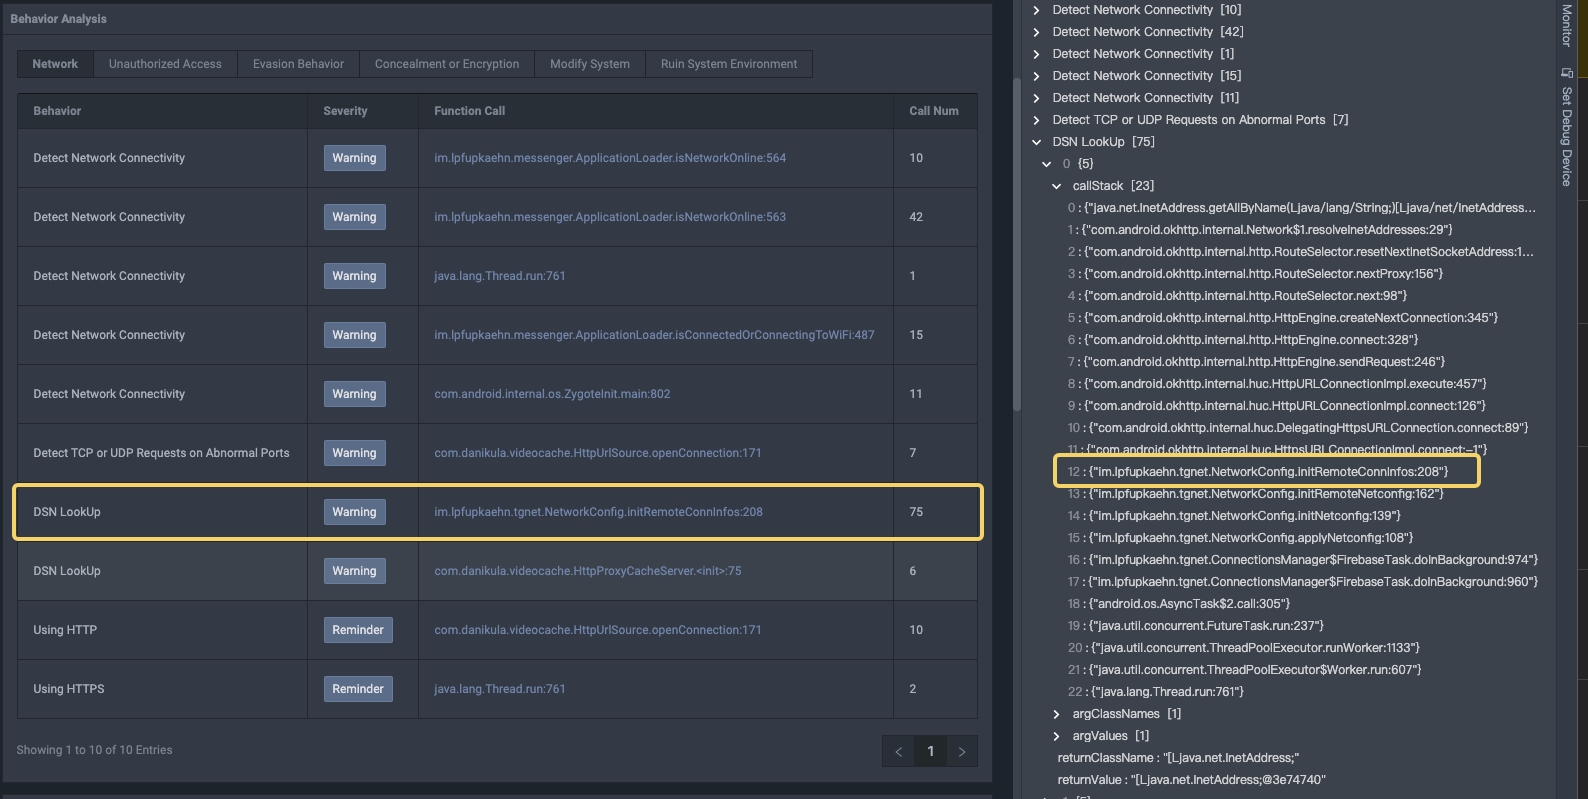Viewport: 1588px width, 799px height.
Task: Click Warning badge for isNetworkOnline:563 row
Action: [354, 217]
